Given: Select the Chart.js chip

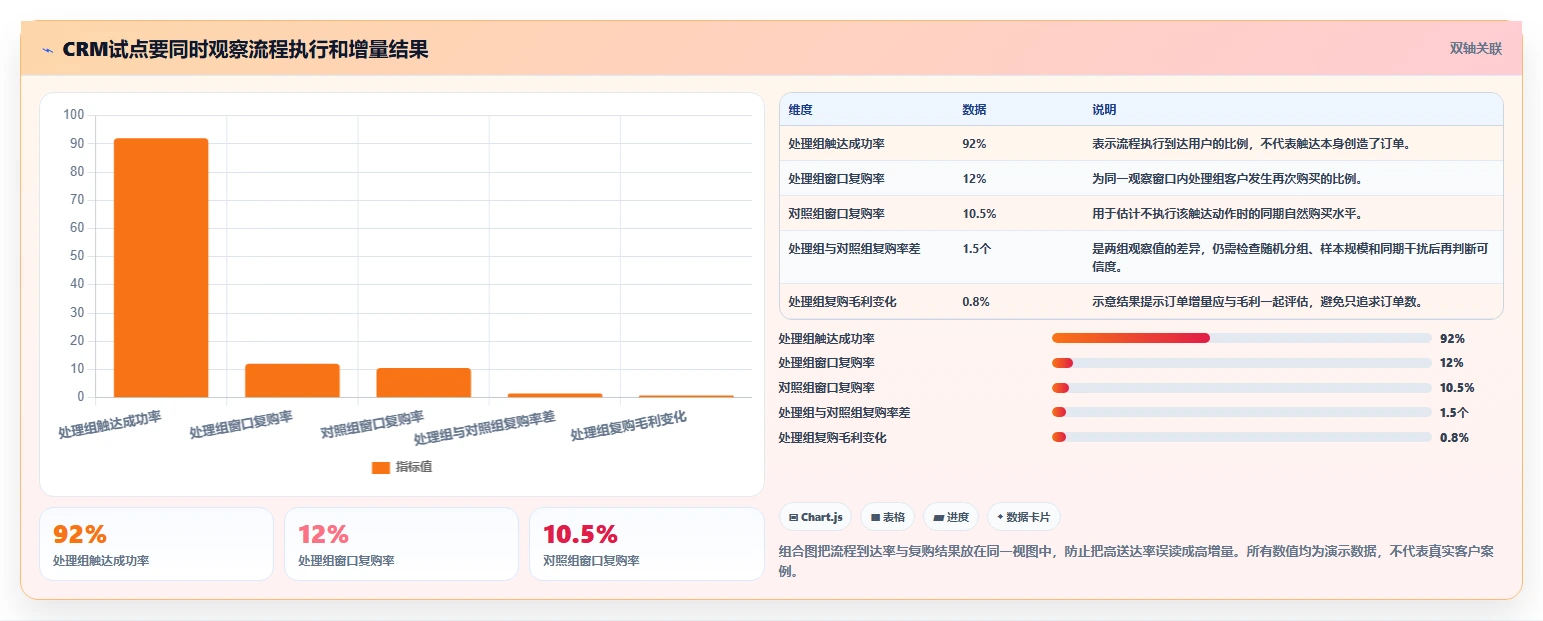Looking at the screenshot, I should click(815, 517).
